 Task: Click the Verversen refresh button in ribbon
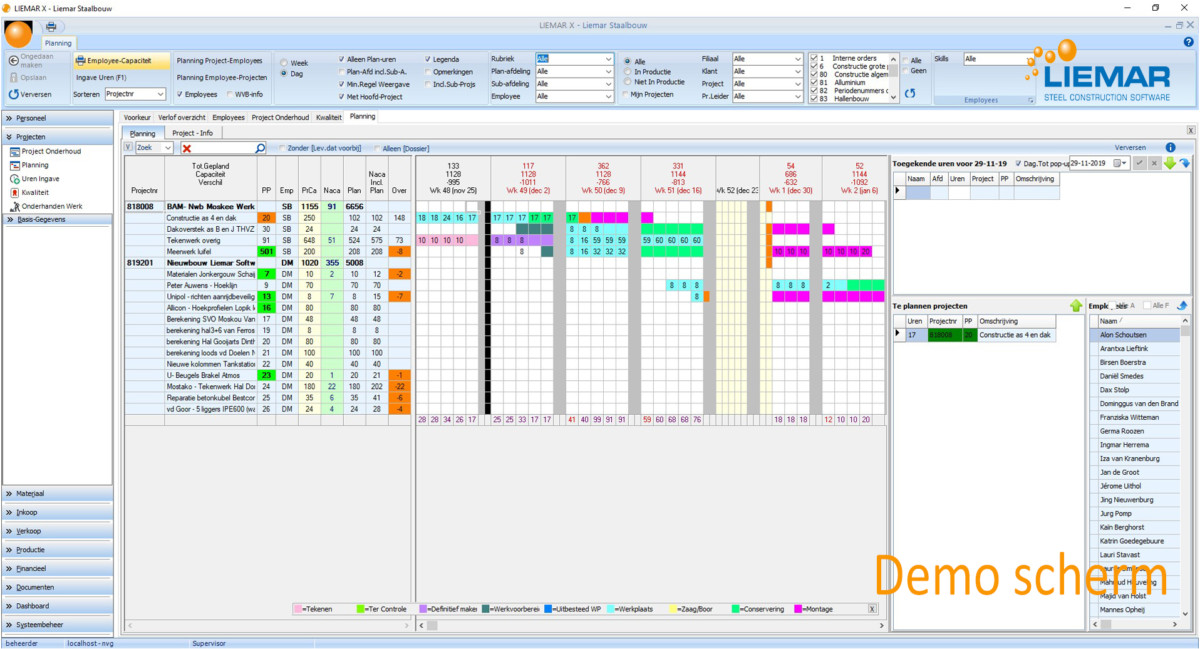(x=30, y=94)
